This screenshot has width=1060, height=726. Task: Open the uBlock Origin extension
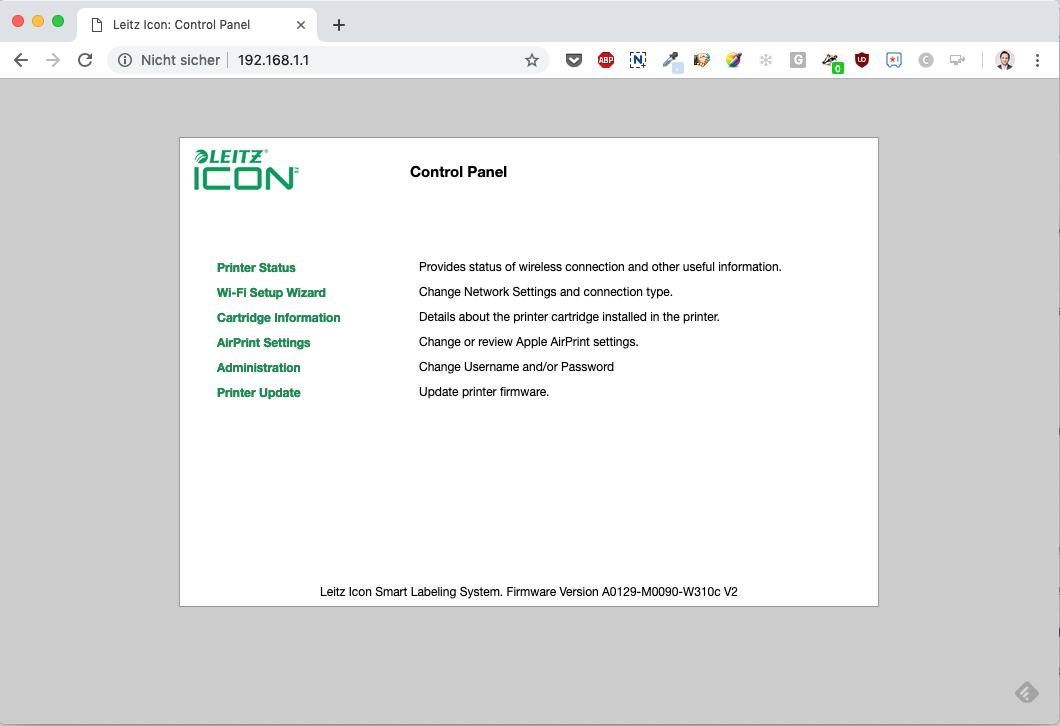(x=862, y=60)
